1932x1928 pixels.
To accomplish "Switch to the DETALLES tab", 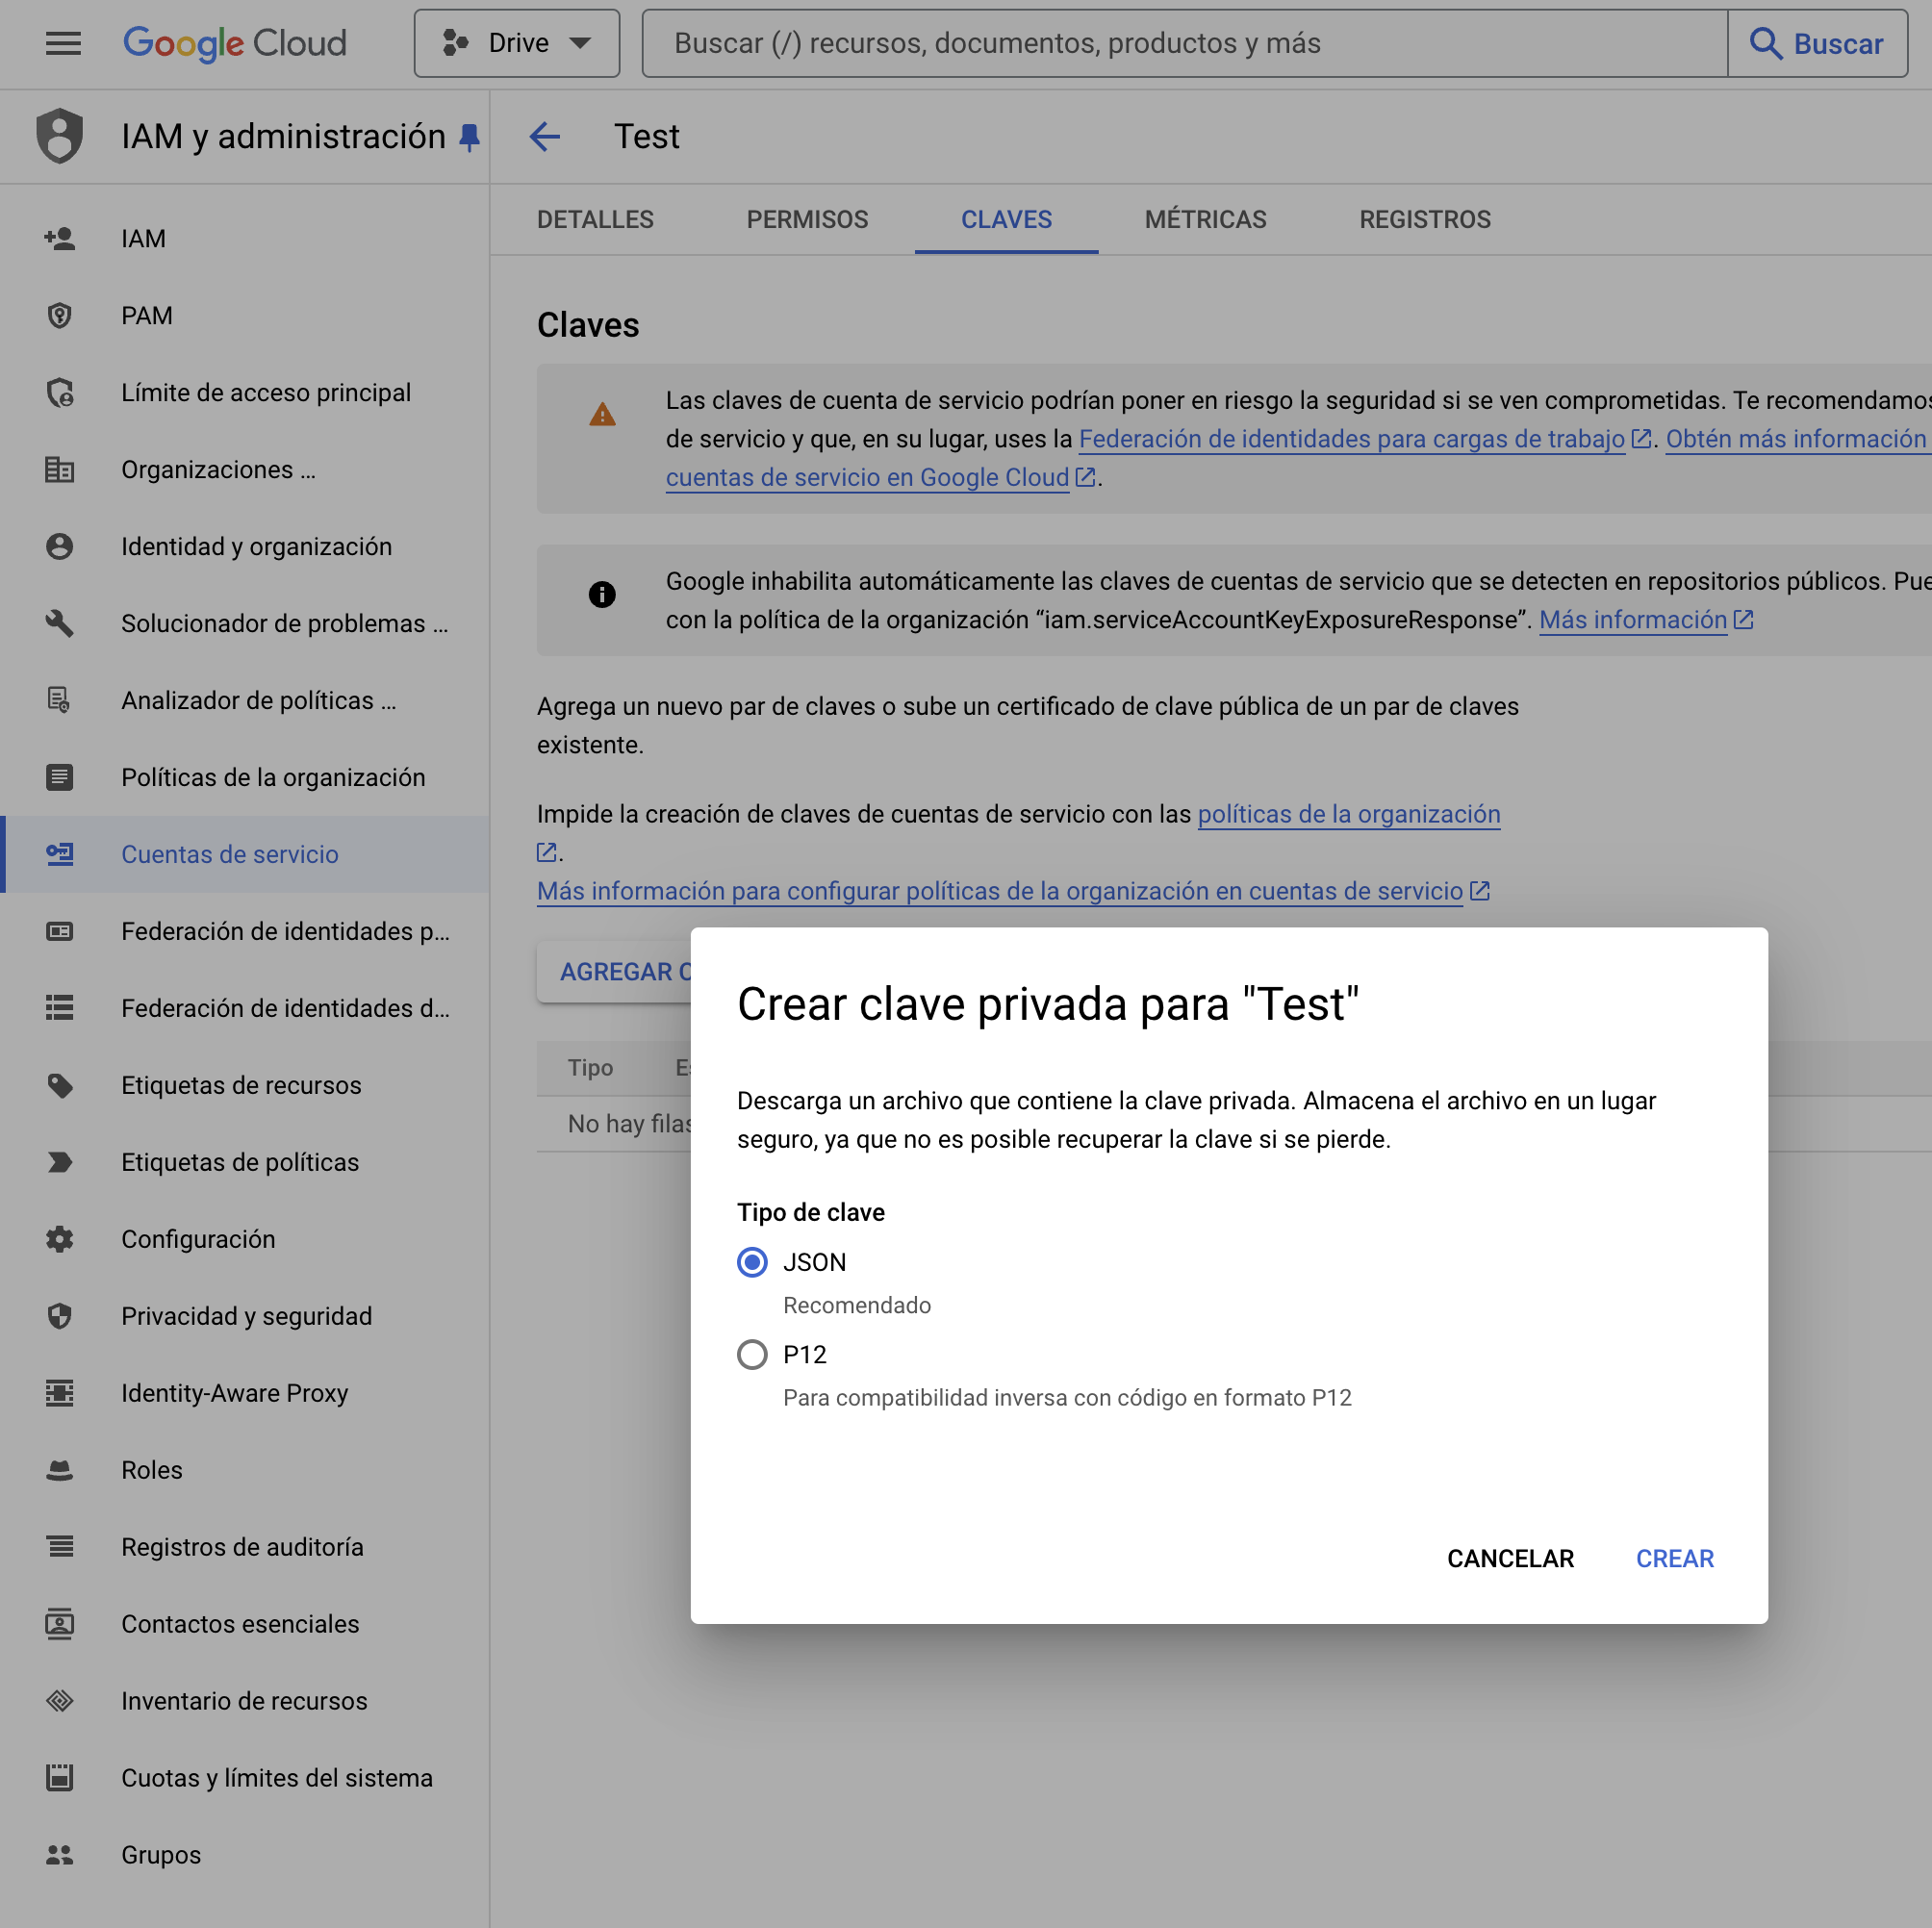I will (595, 219).
